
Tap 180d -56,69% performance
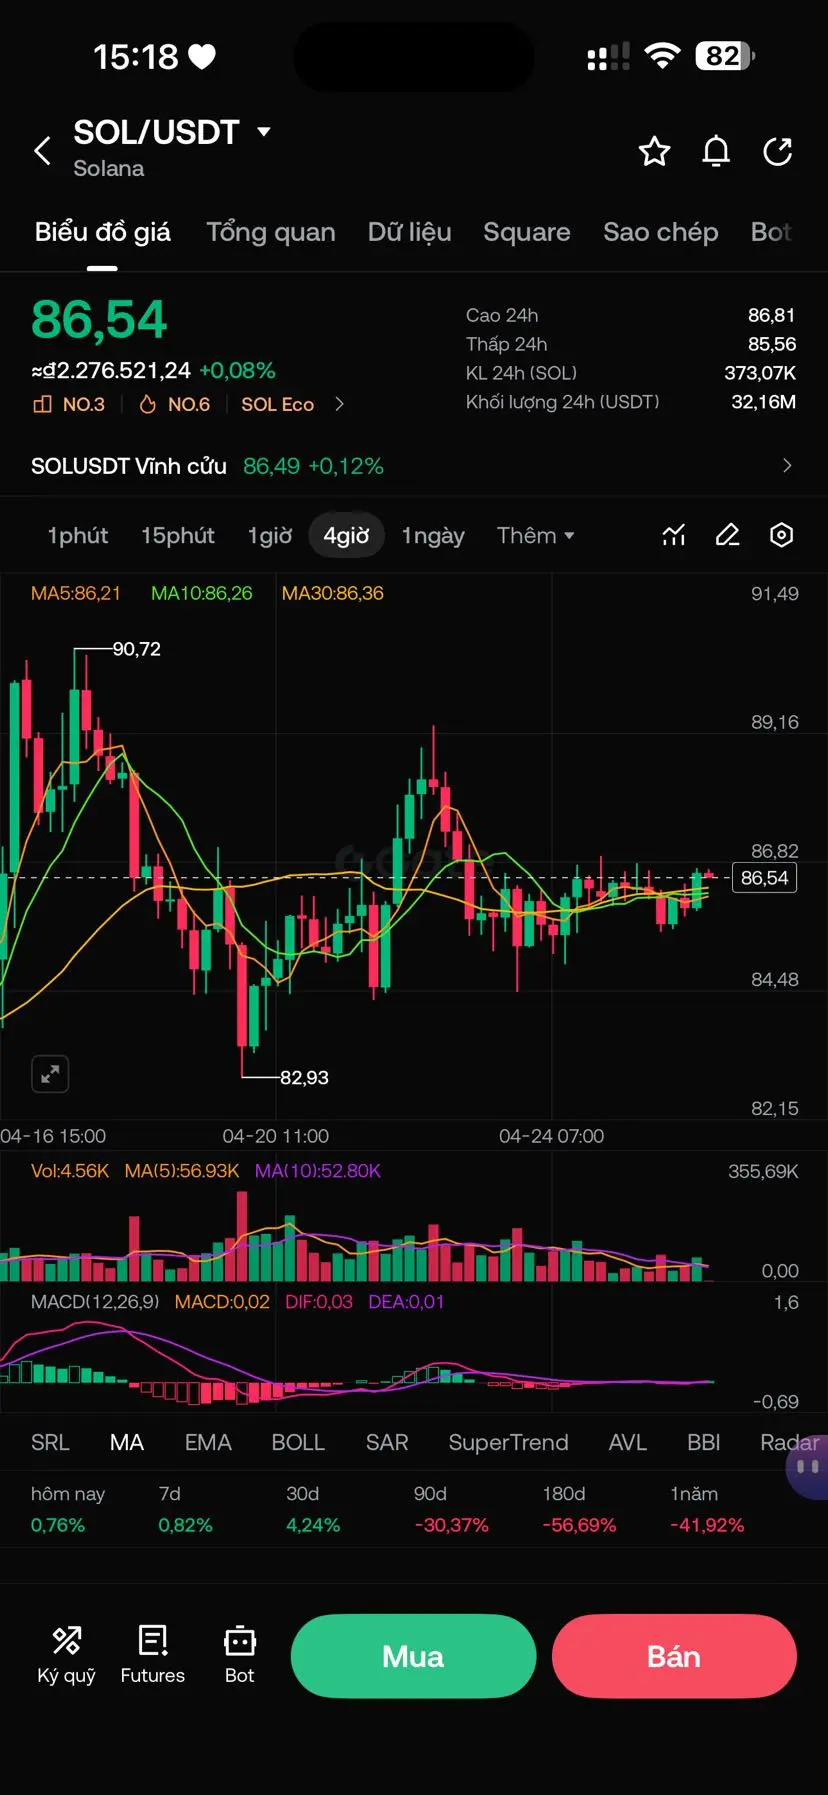coord(579,1509)
